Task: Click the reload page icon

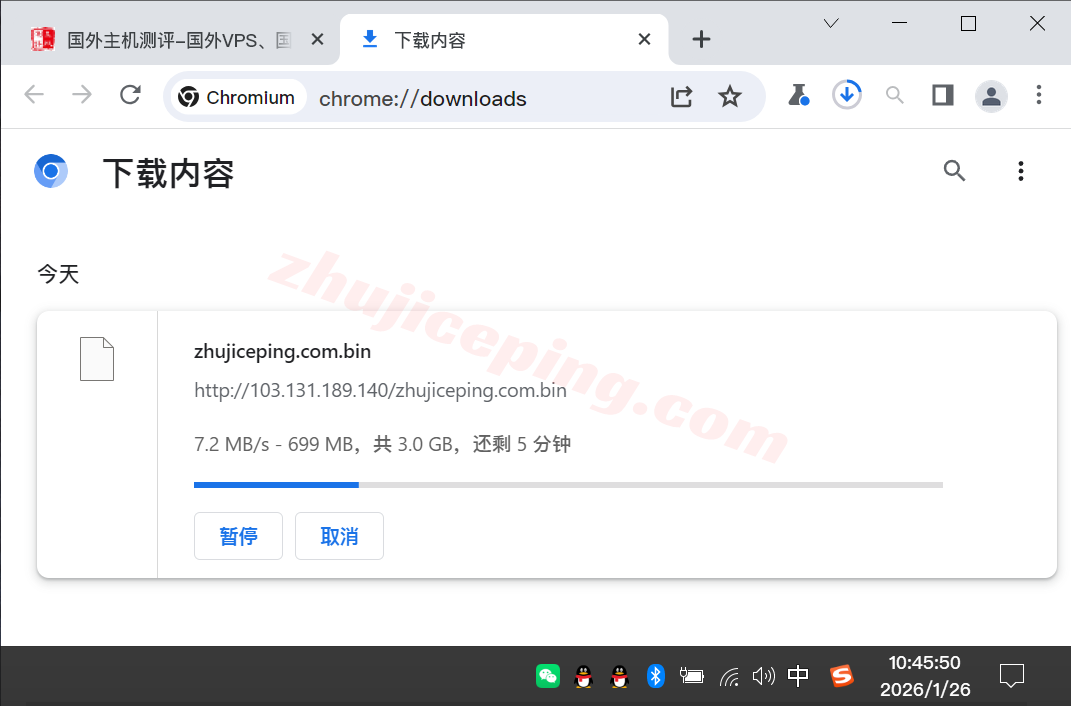Action: coord(130,95)
